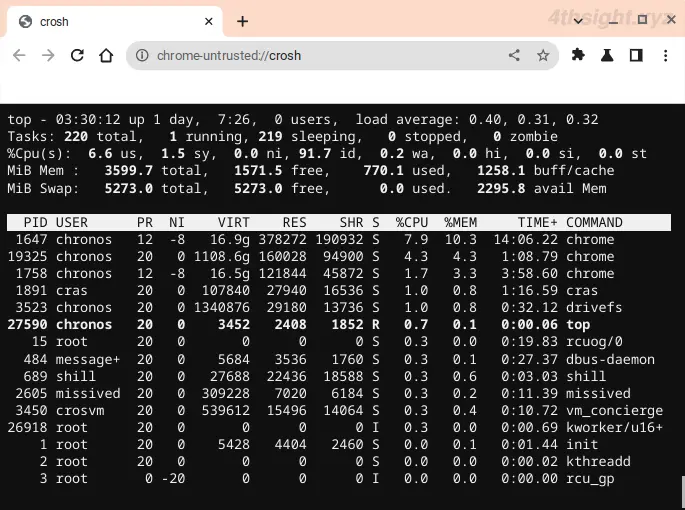Click the shill command name

586,376
